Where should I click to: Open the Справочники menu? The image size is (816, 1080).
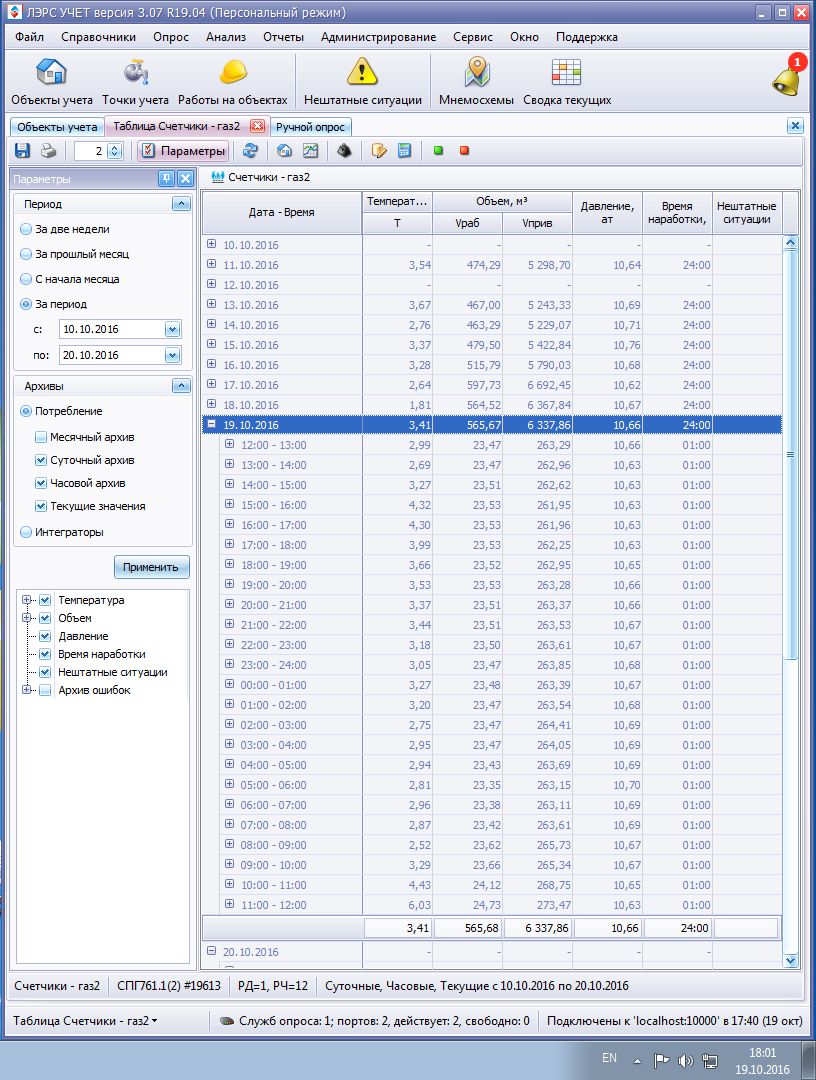pyautogui.click(x=98, y=37)
